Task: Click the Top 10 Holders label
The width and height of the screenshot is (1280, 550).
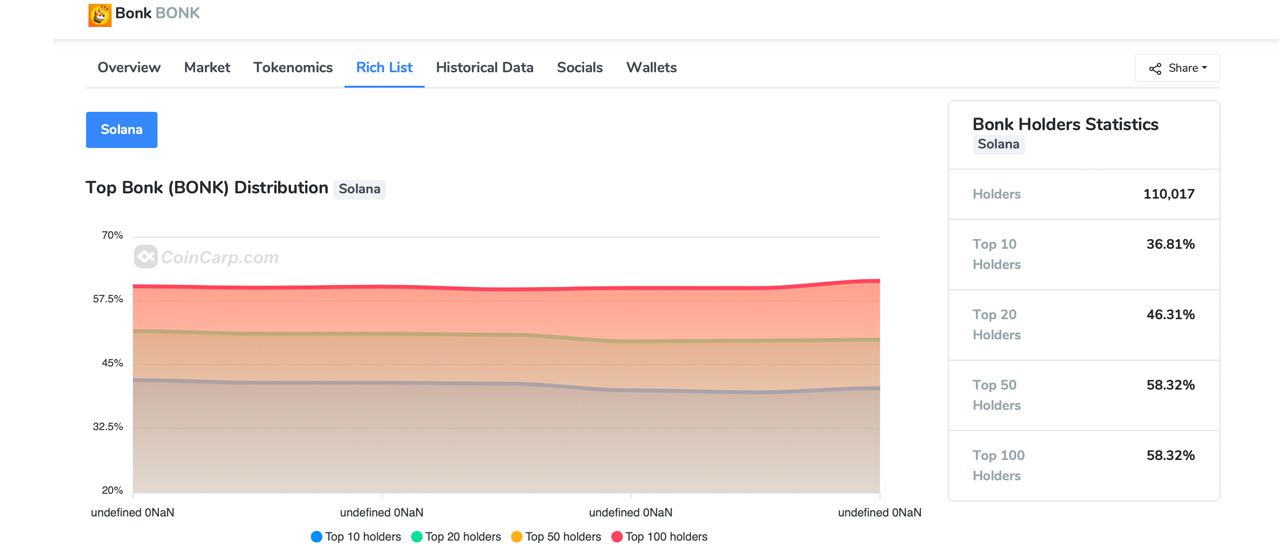Action: (996, 254)
